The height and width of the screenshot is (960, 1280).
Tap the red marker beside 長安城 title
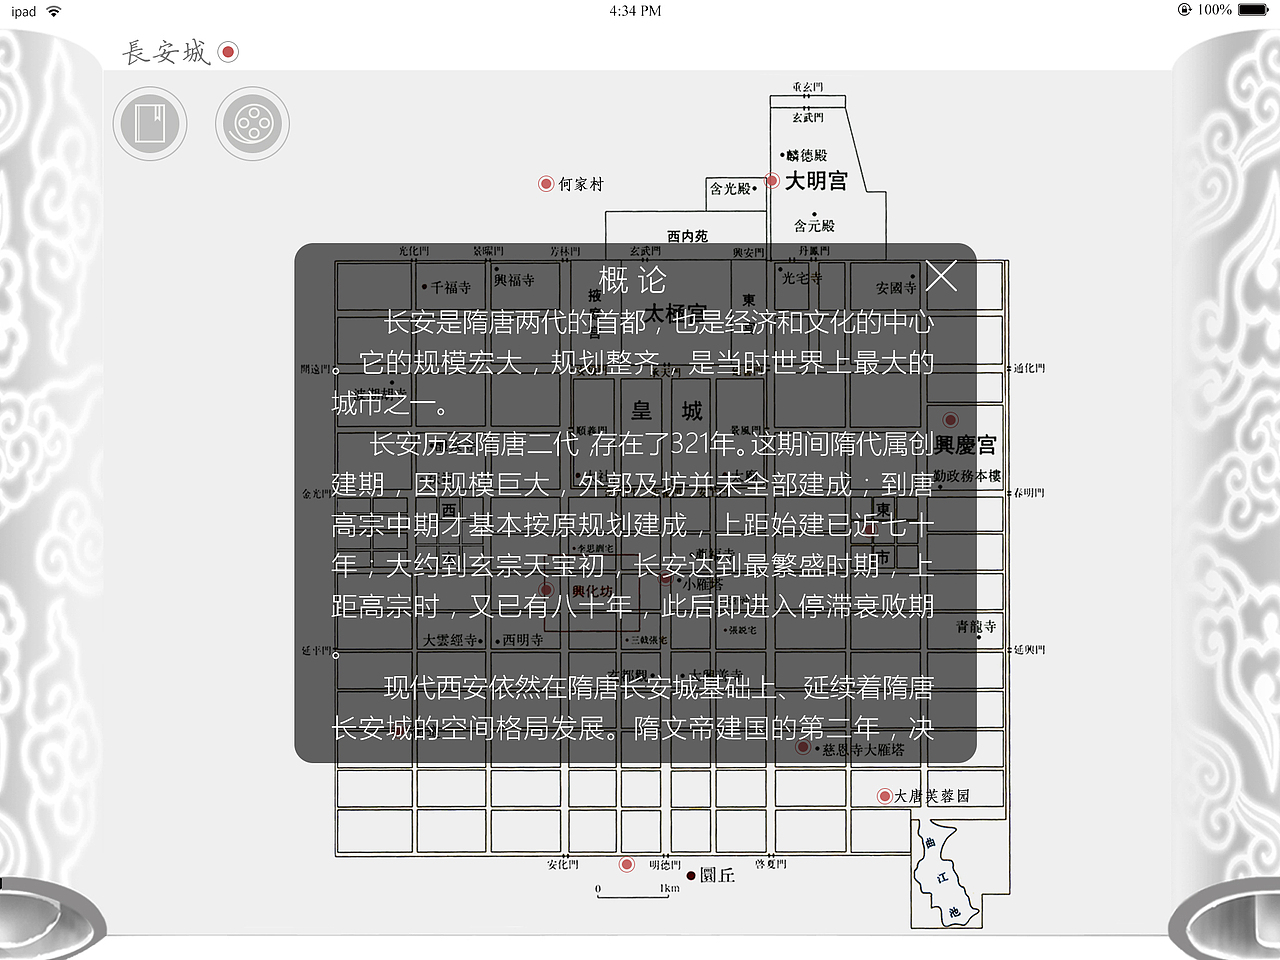(228, 52)
